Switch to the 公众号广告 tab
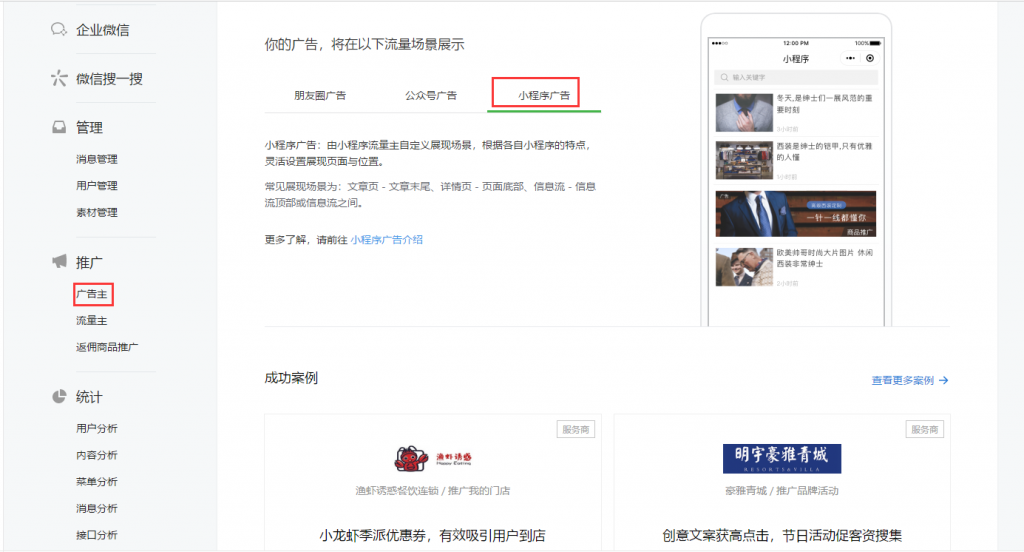This screenshot has height=552, width=1024. (x=431, y=95)
